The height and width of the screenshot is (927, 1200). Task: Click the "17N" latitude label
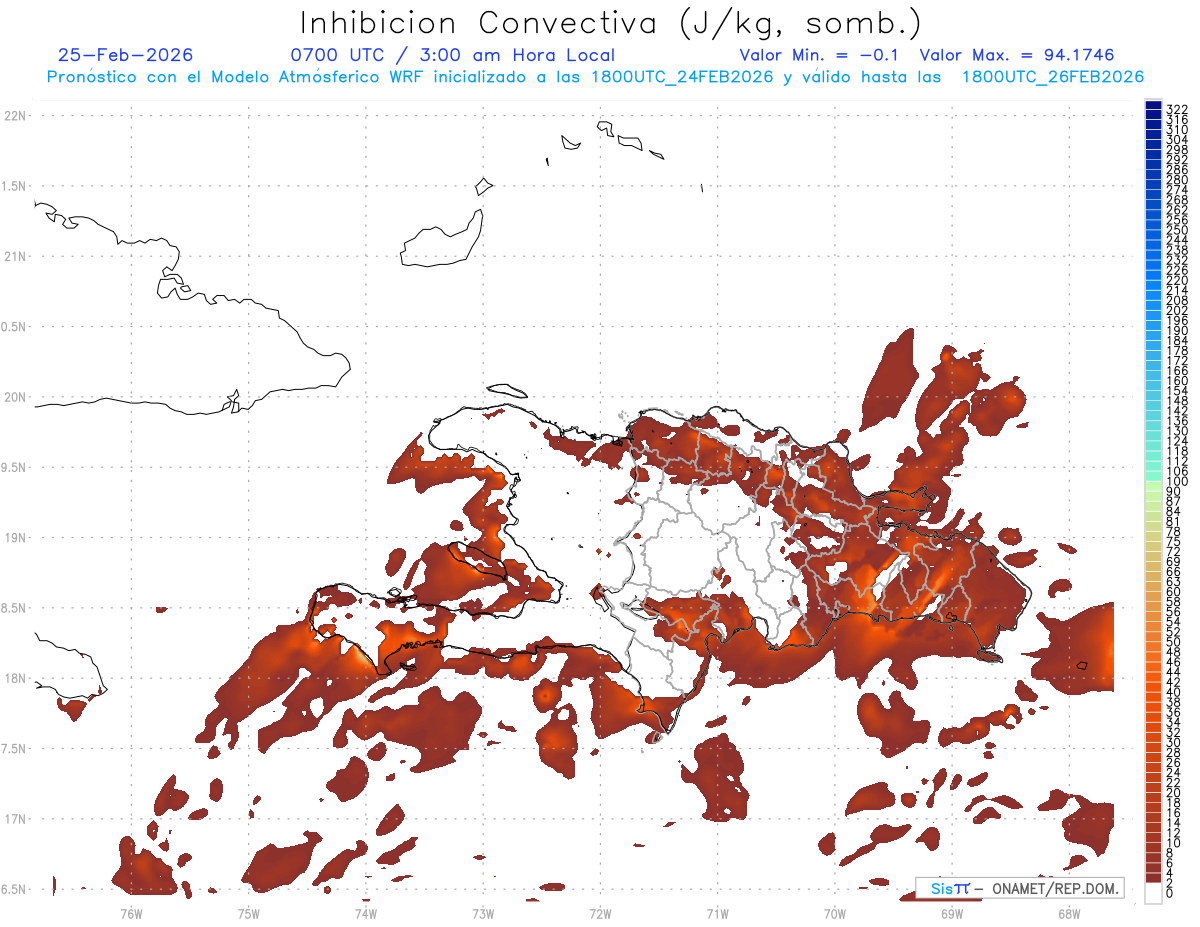[15, 819]
